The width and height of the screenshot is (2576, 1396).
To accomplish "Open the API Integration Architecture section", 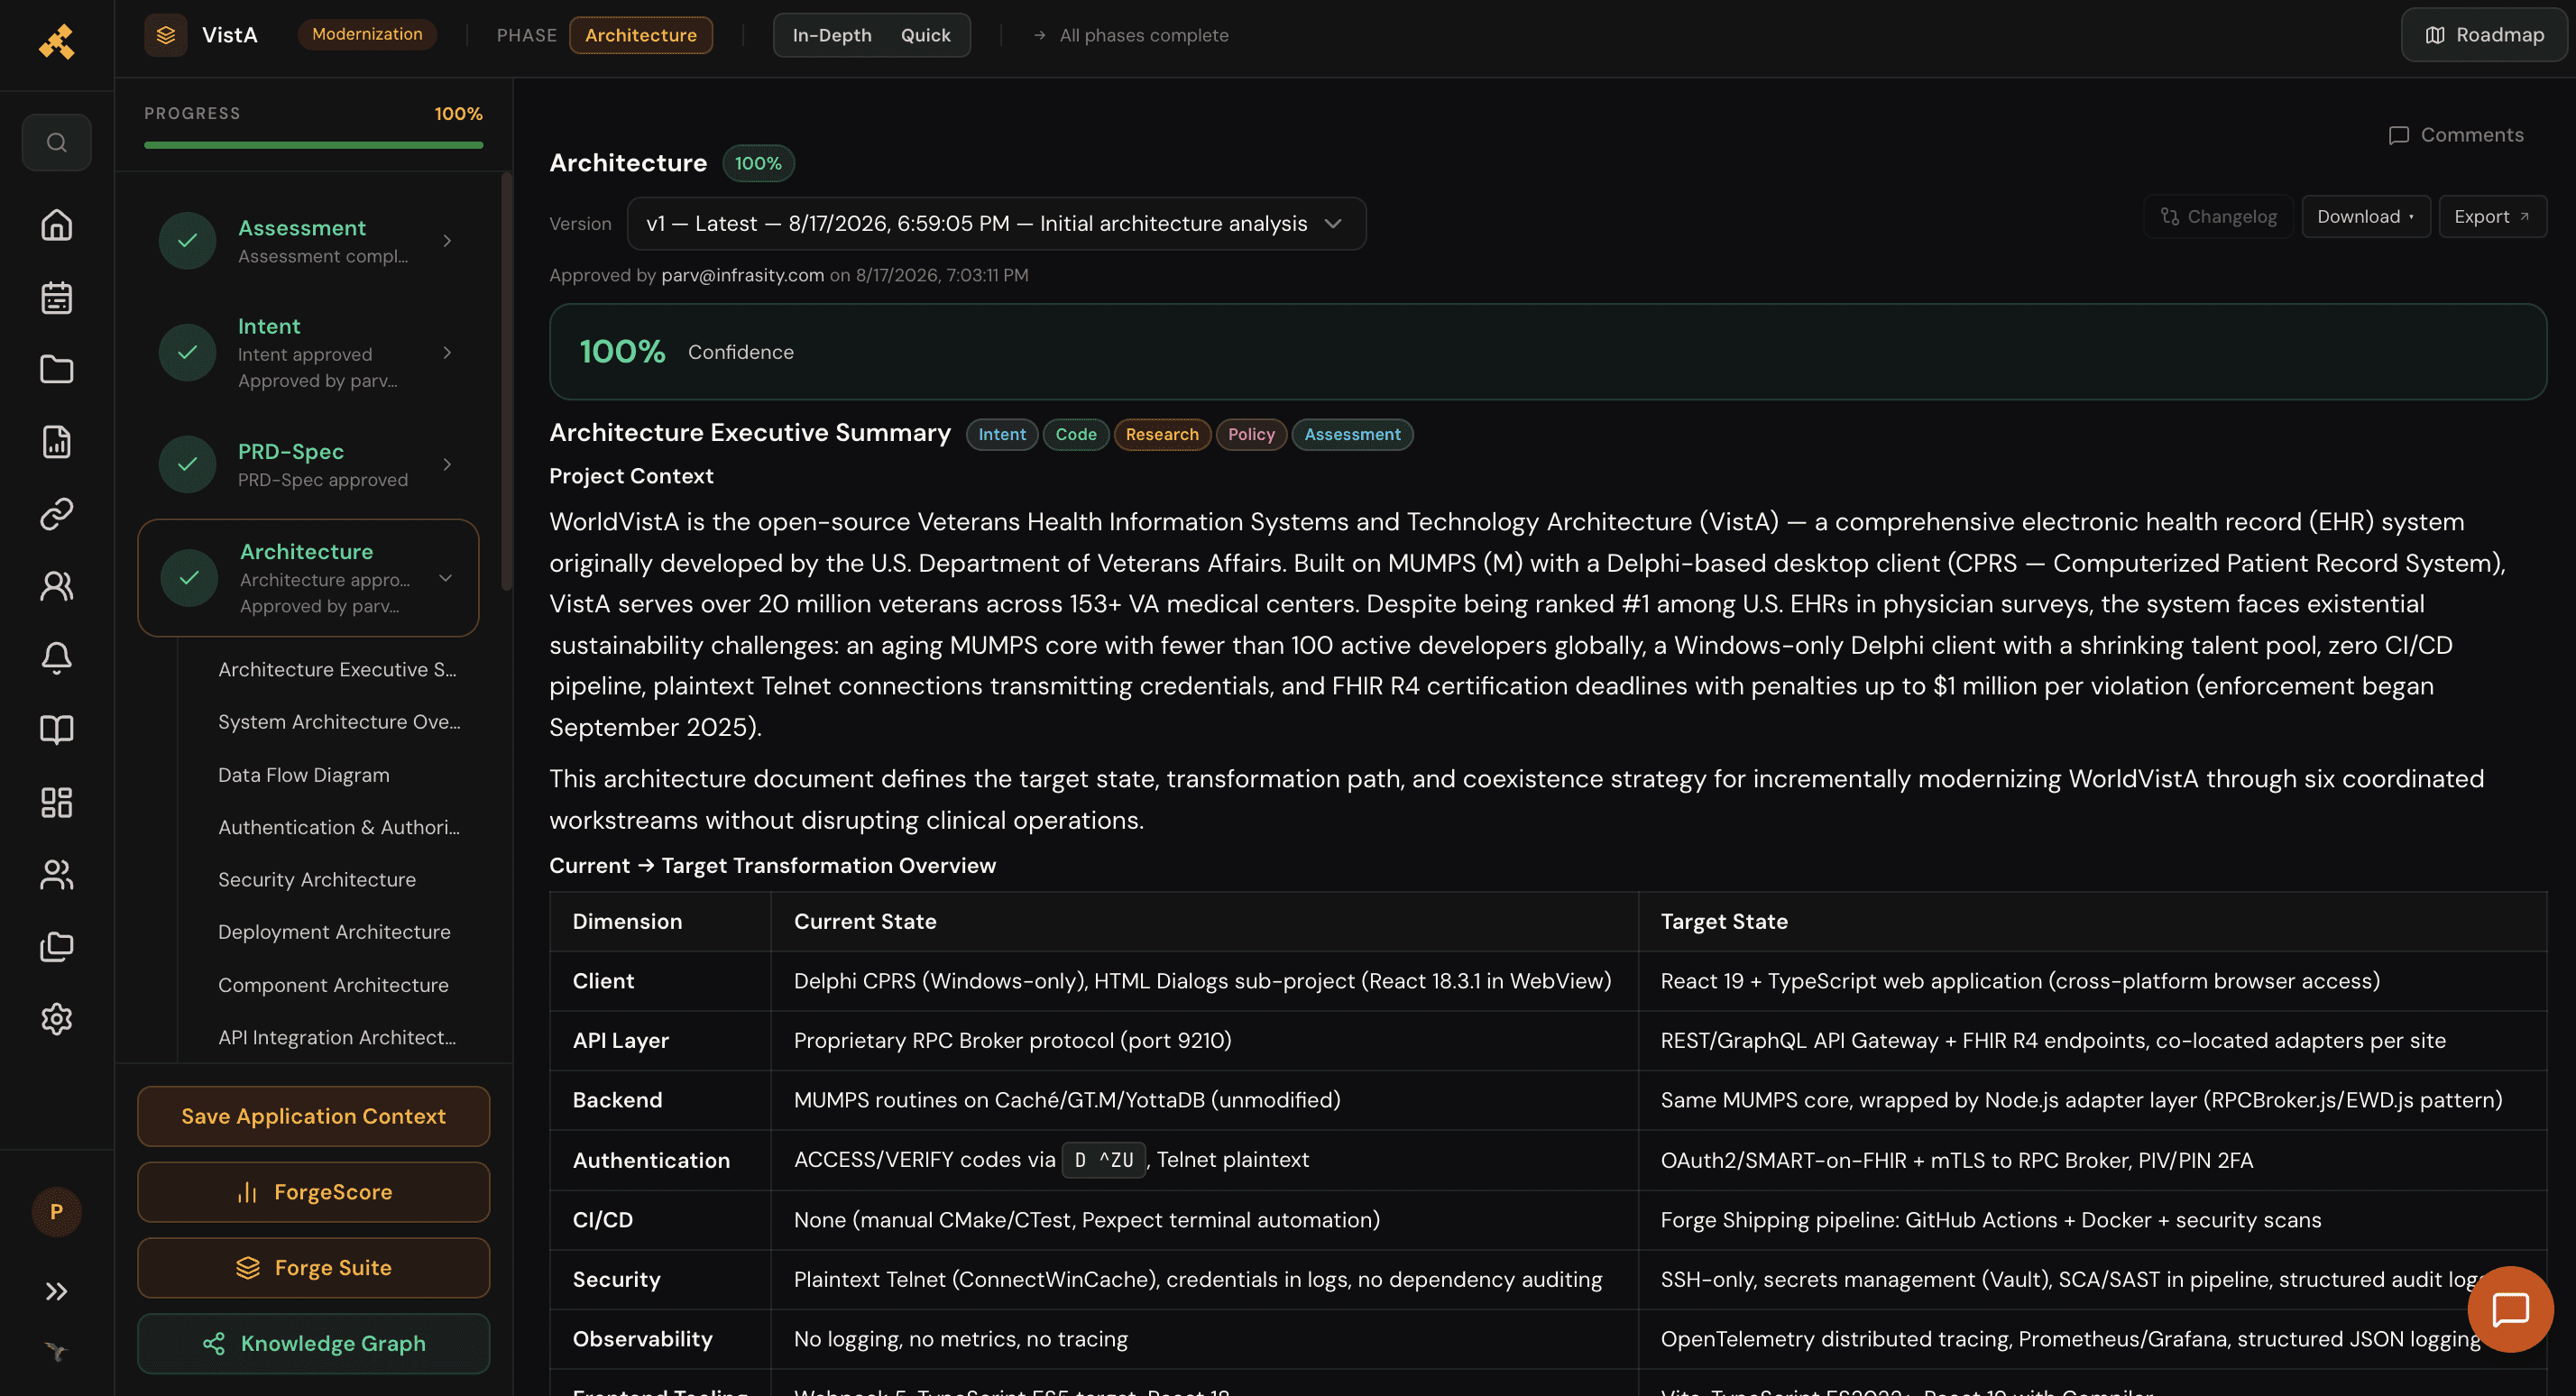I will pos(337,1038).
